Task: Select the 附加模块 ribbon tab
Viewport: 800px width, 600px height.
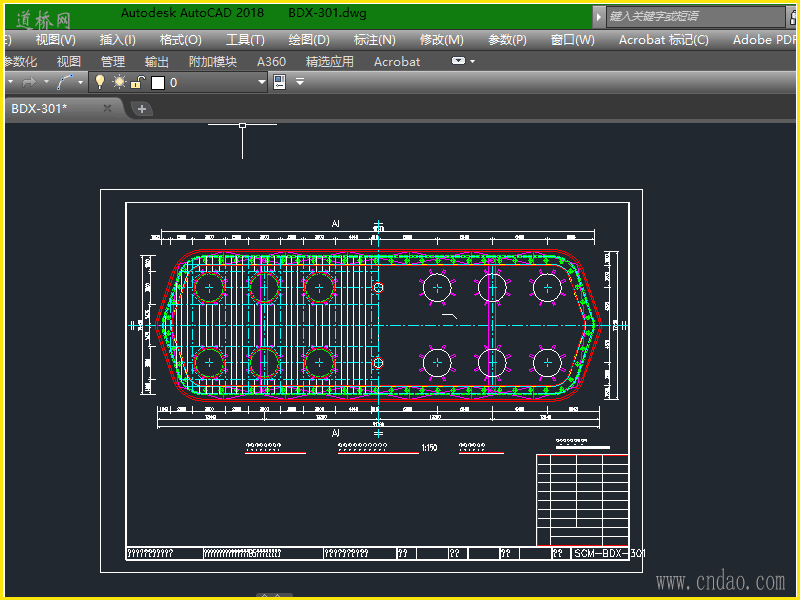Action: pyautogui.click(x=213, y=61)
